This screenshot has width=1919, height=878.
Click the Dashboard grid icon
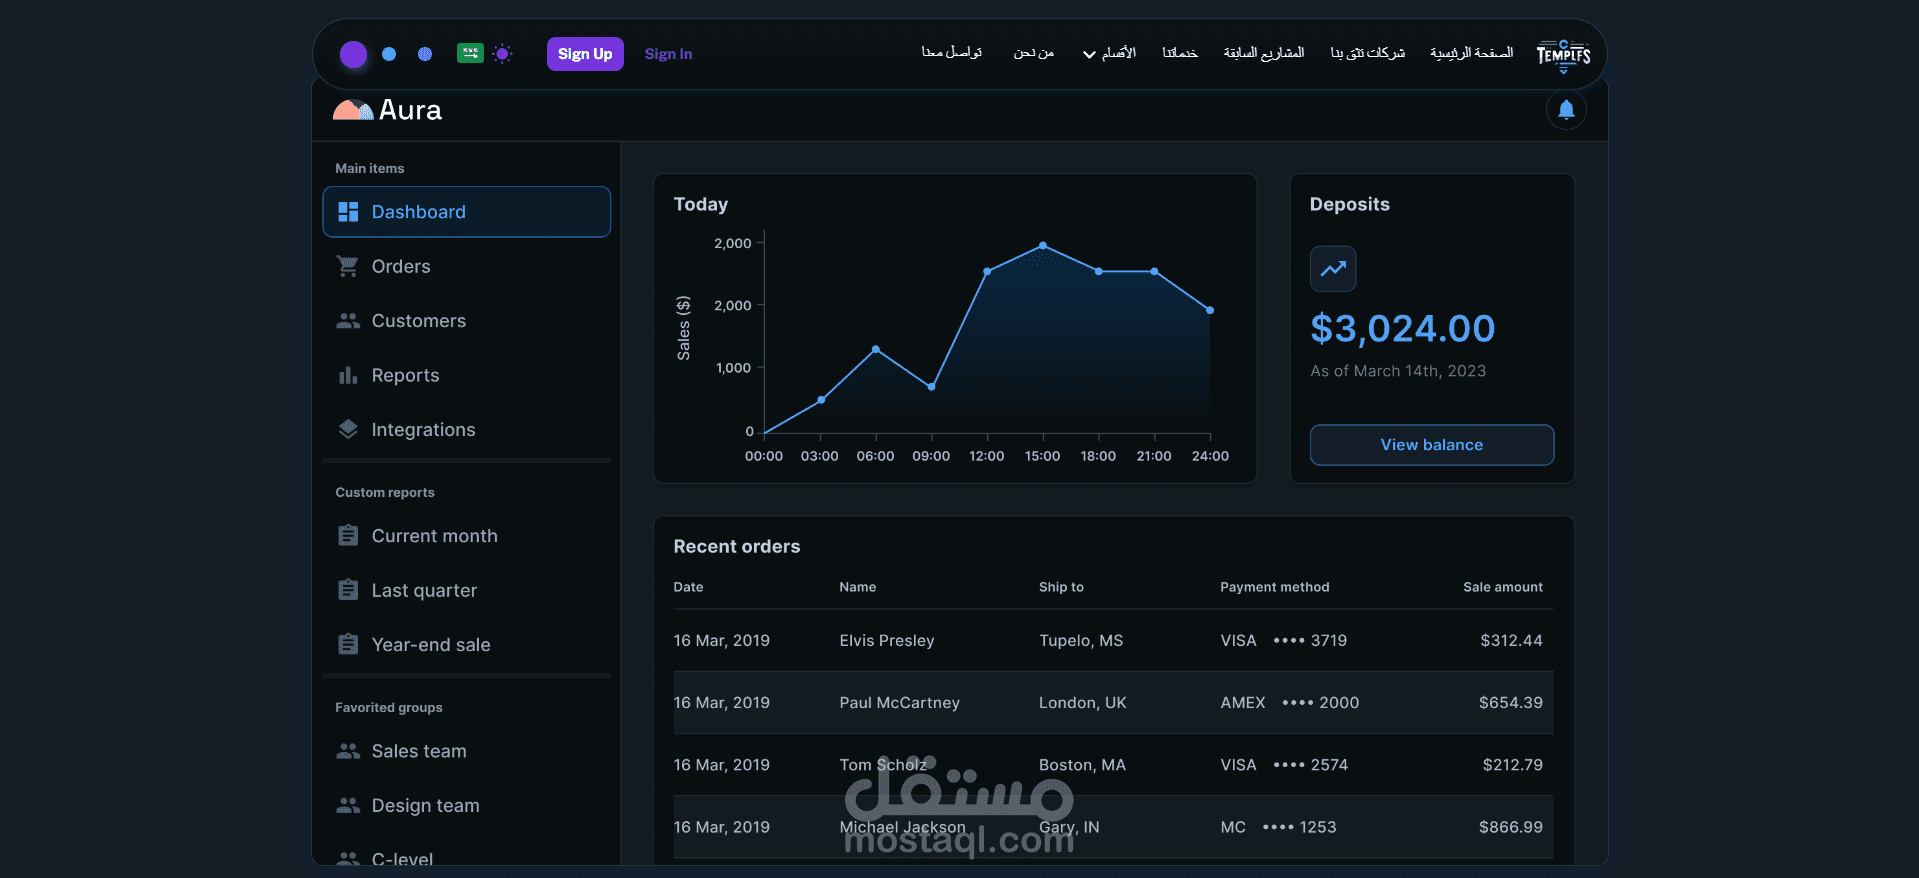[x=348, y=212]
